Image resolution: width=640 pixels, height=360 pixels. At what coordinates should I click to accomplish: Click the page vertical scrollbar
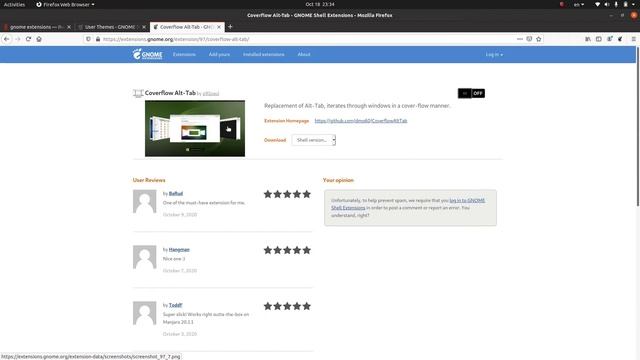tap(638, 127)
